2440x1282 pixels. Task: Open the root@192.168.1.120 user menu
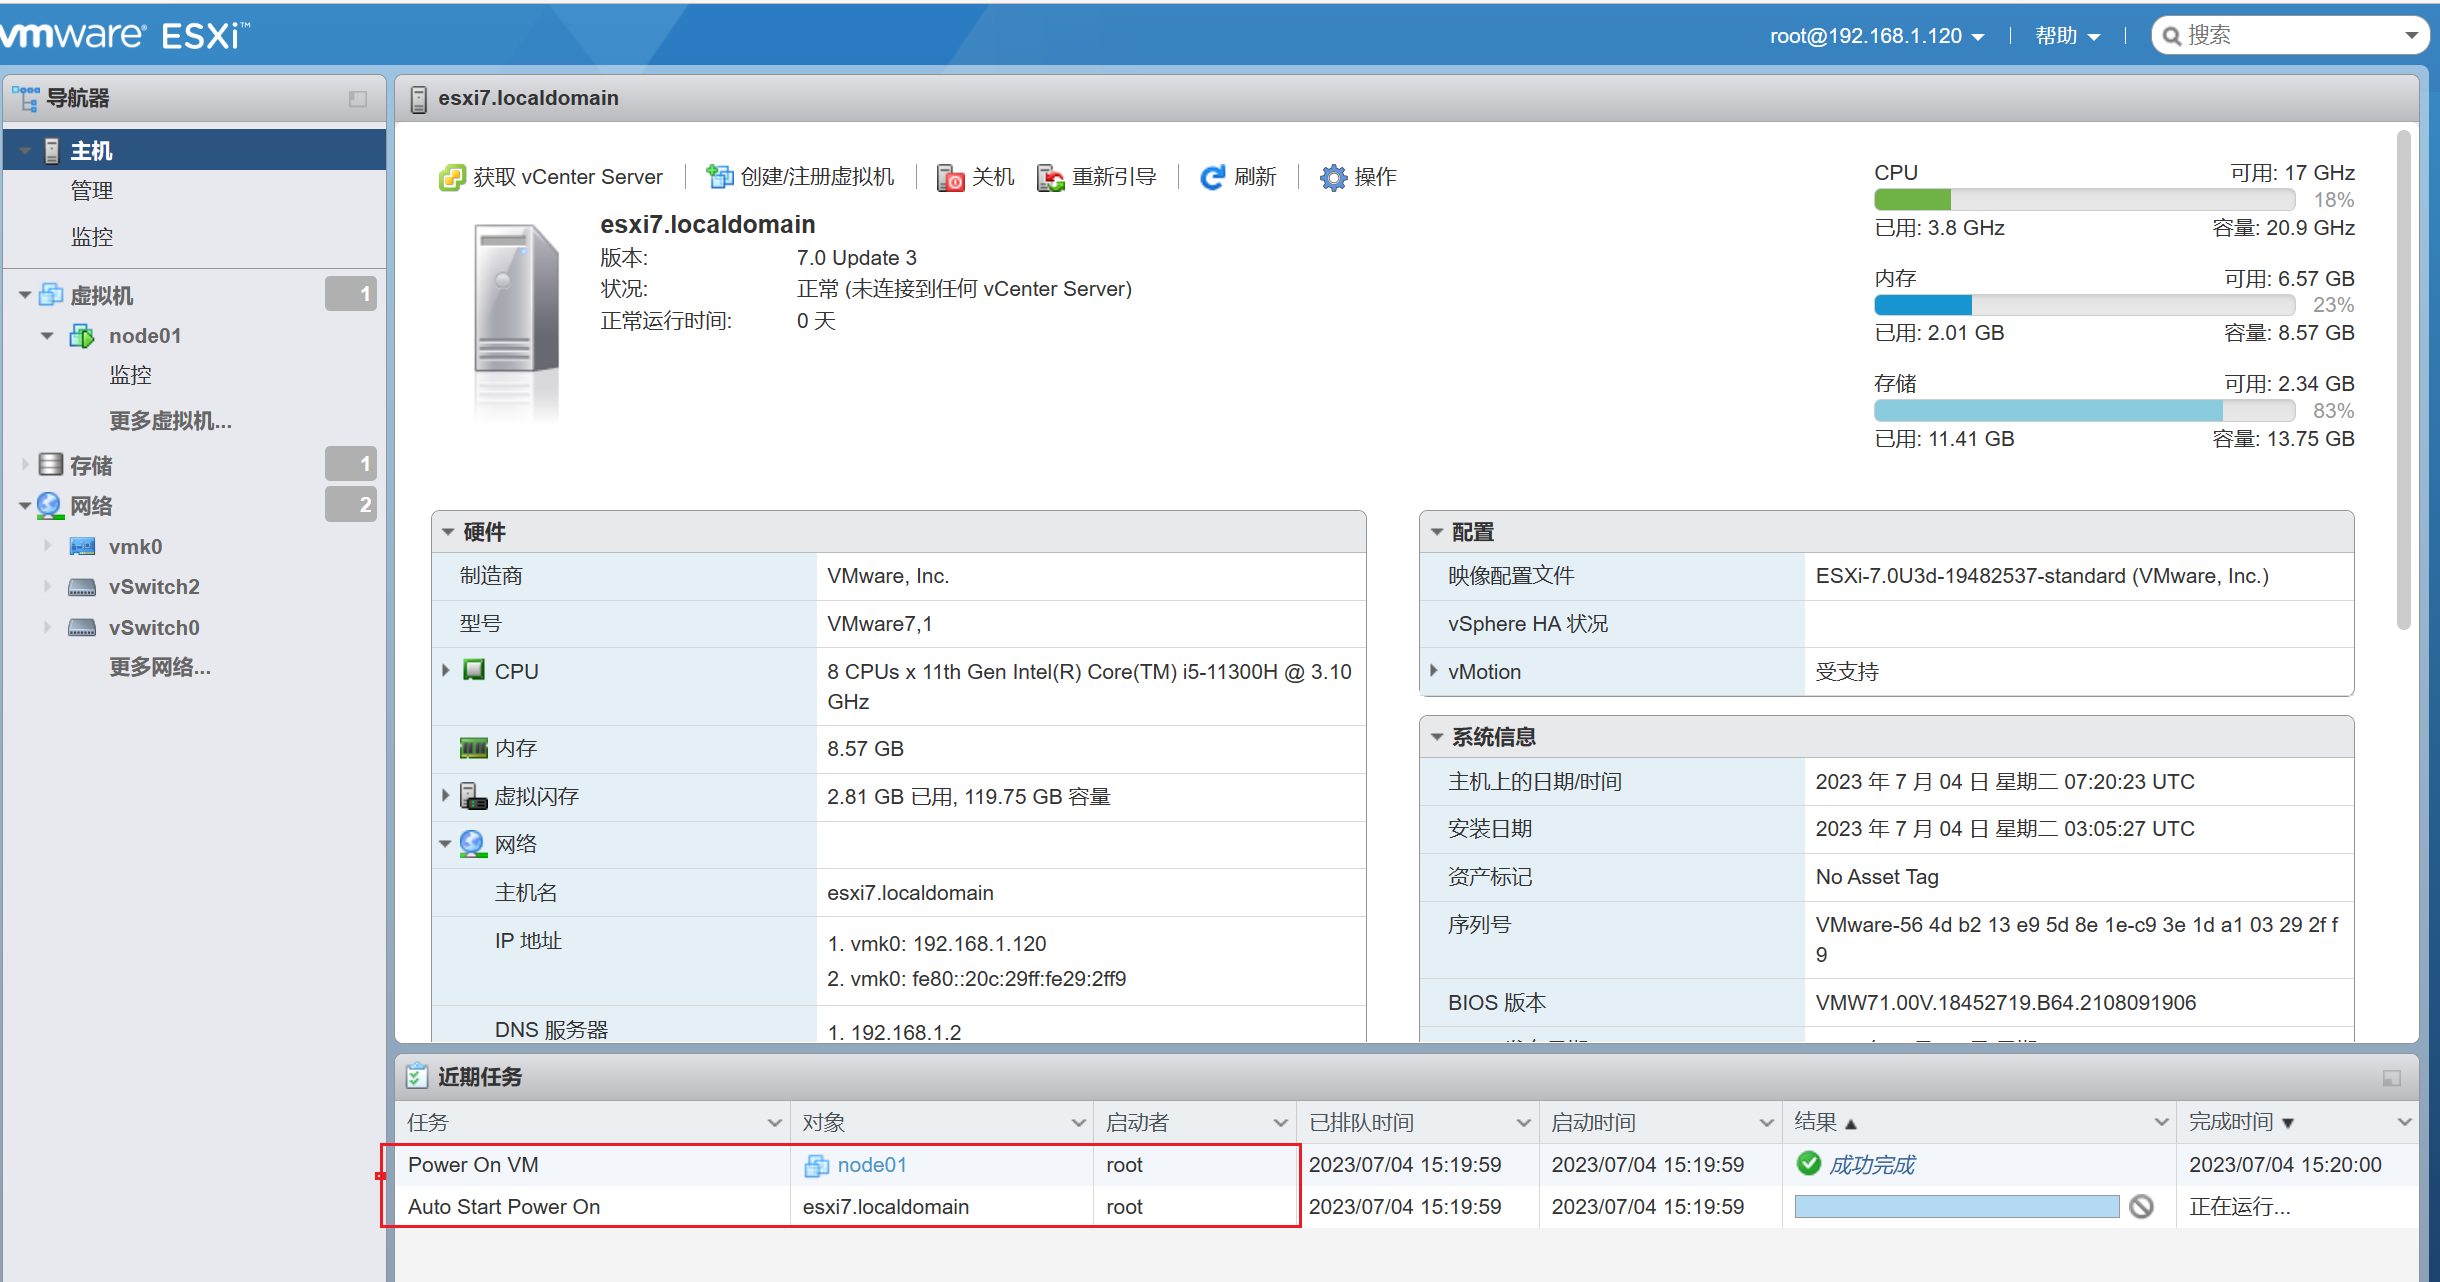tap(1877, 36)
